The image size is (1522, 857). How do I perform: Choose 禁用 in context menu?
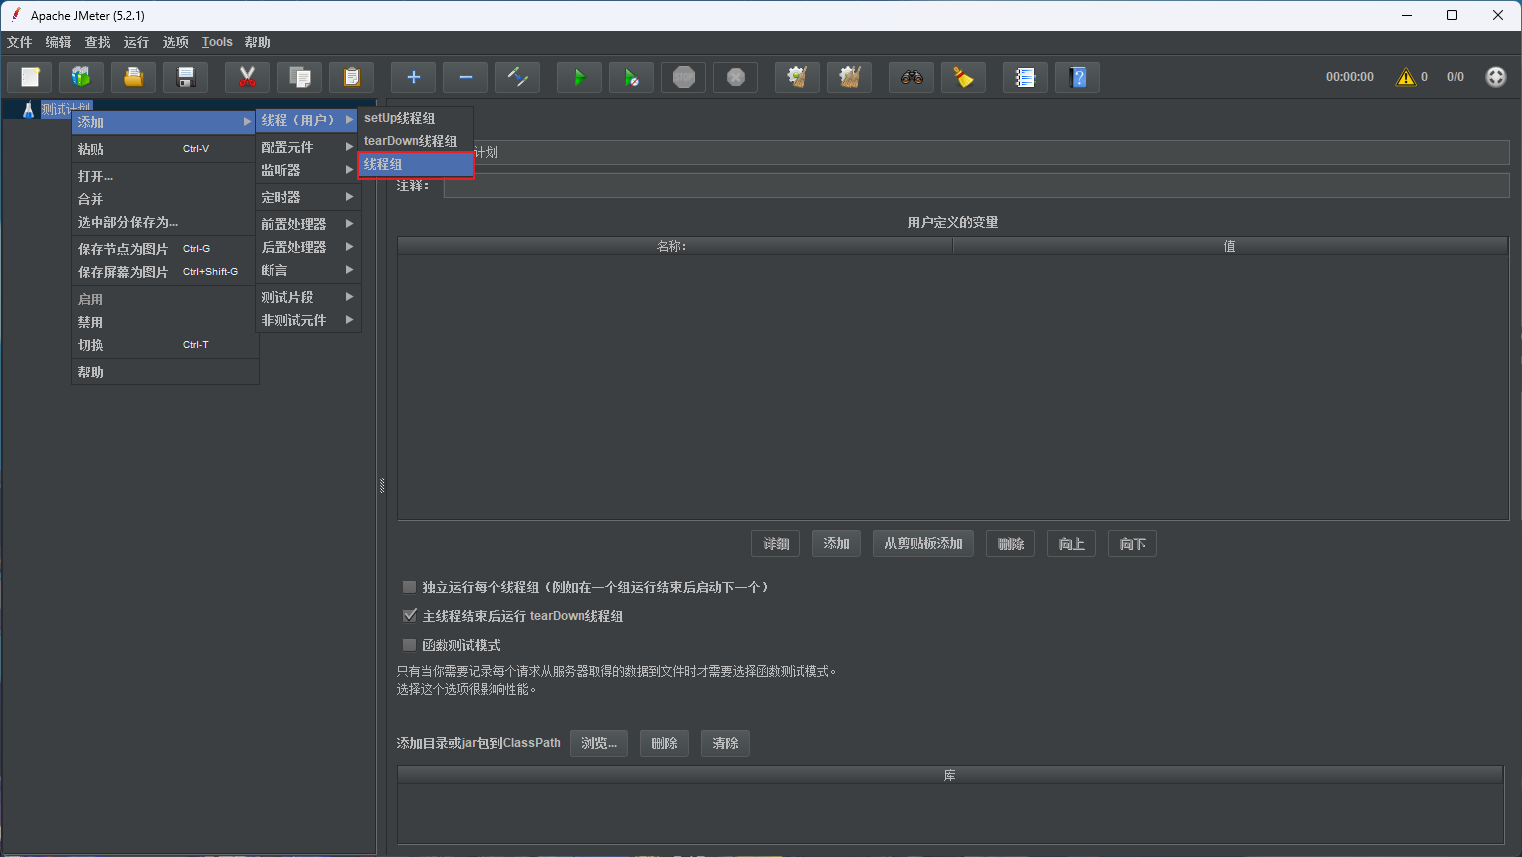165,322
